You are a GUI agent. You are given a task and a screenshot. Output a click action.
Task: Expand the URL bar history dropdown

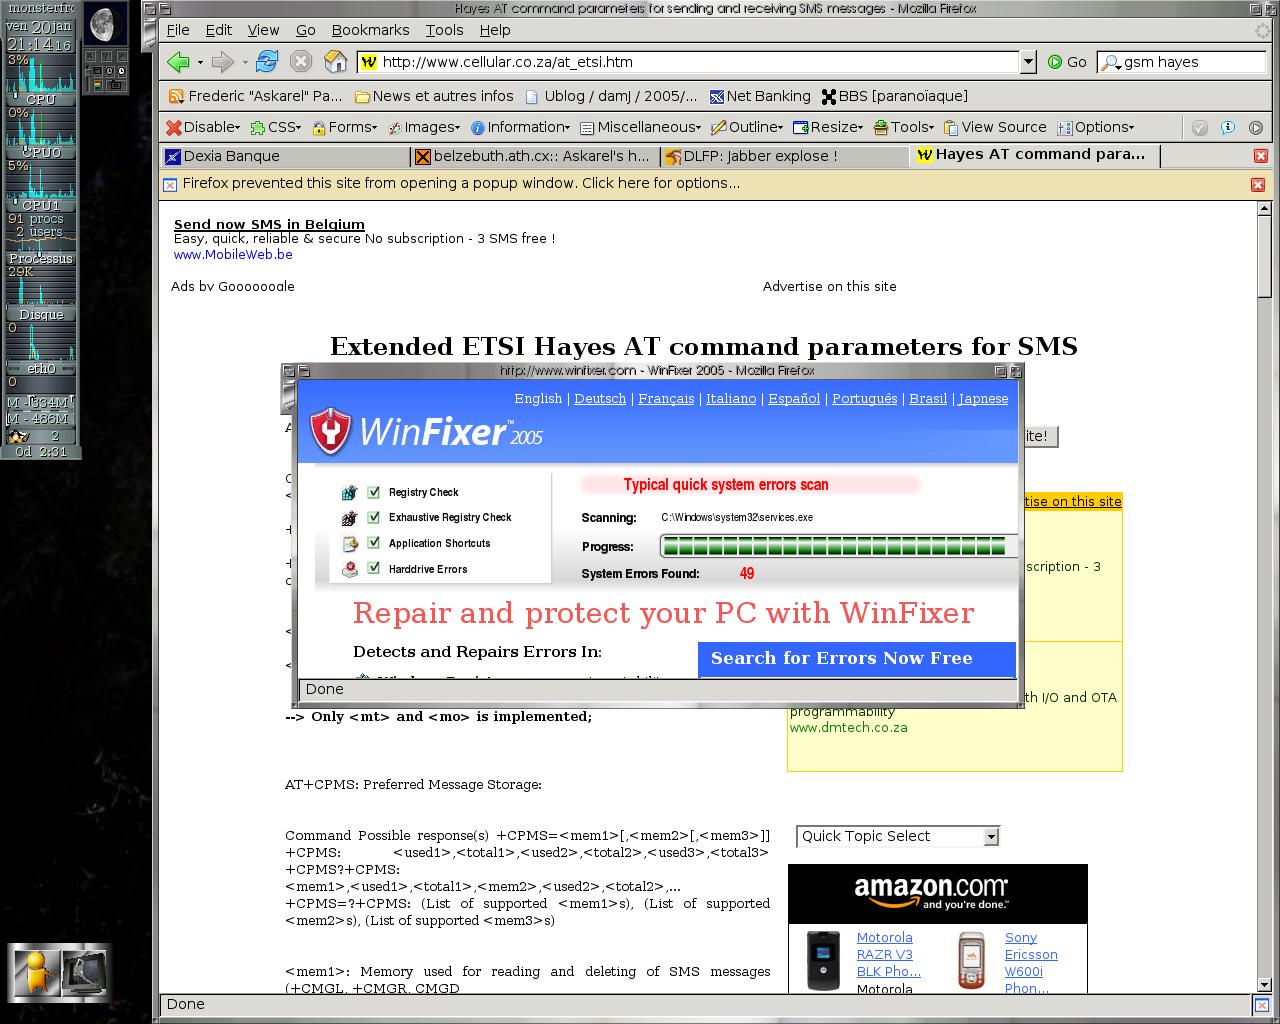[1028, 62]
